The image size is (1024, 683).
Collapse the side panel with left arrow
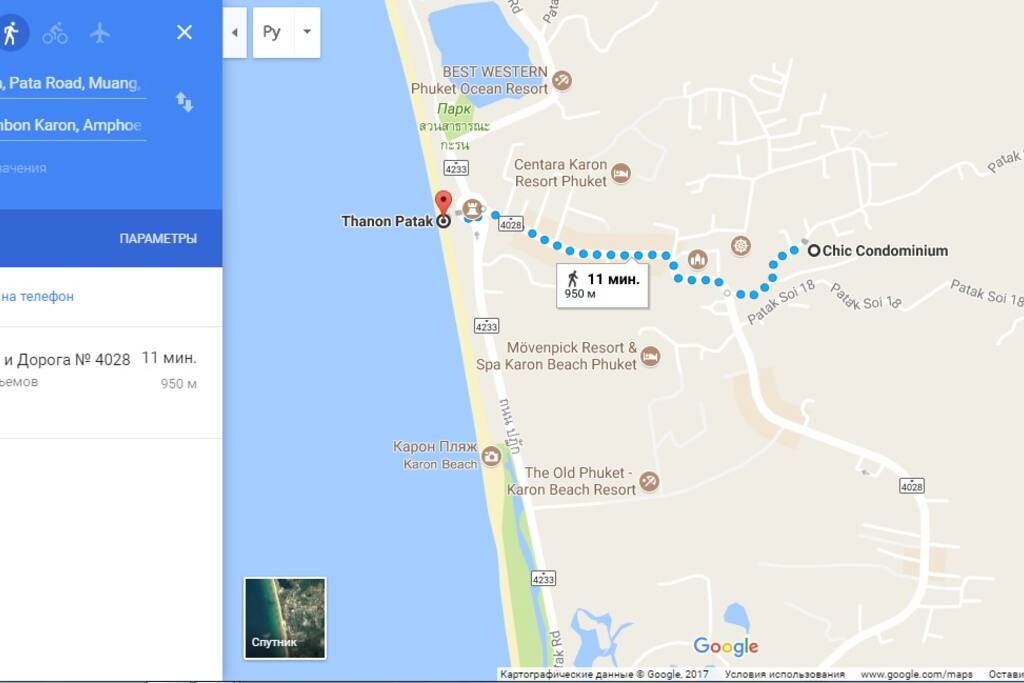coord(234,33)
